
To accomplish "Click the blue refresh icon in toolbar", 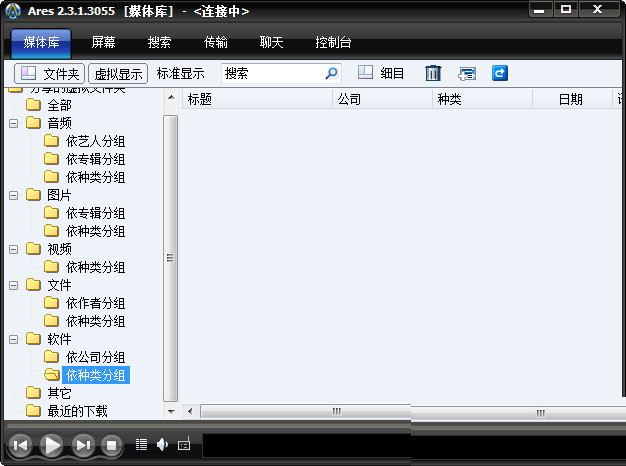I will click(x=499, y=73).
